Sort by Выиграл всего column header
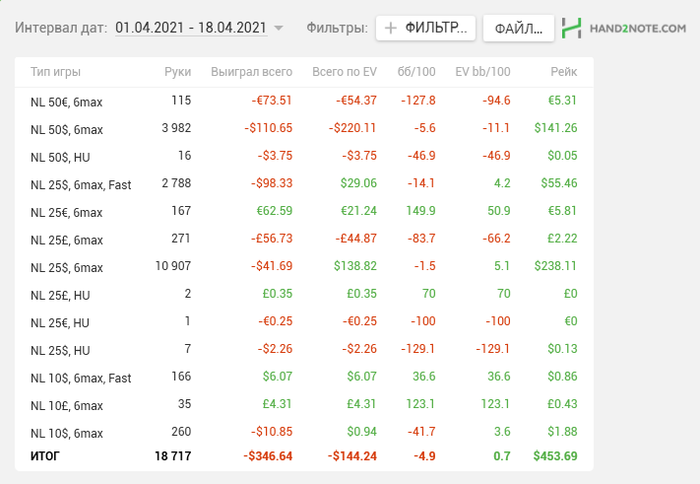700x484 pixels. click(x=251, y=71)
